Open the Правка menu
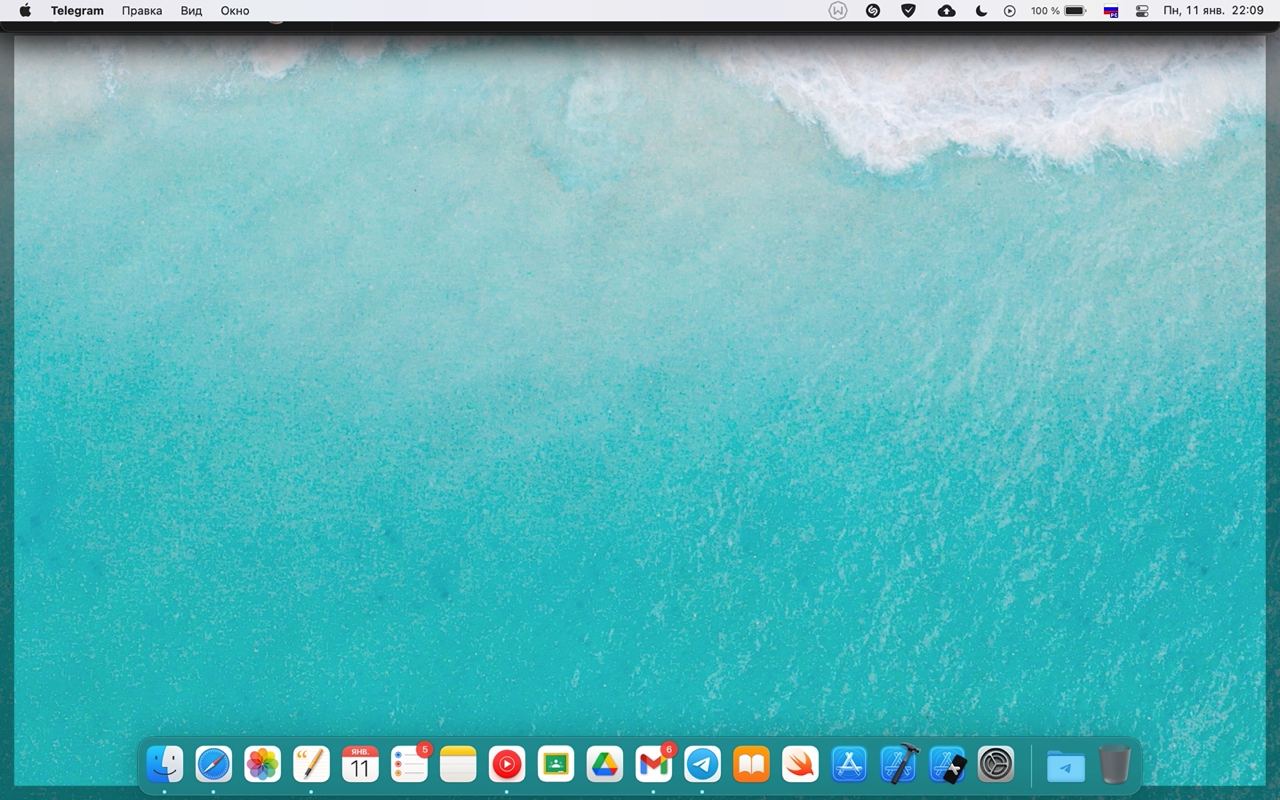The image size is (1280, 800). point(142,11)
